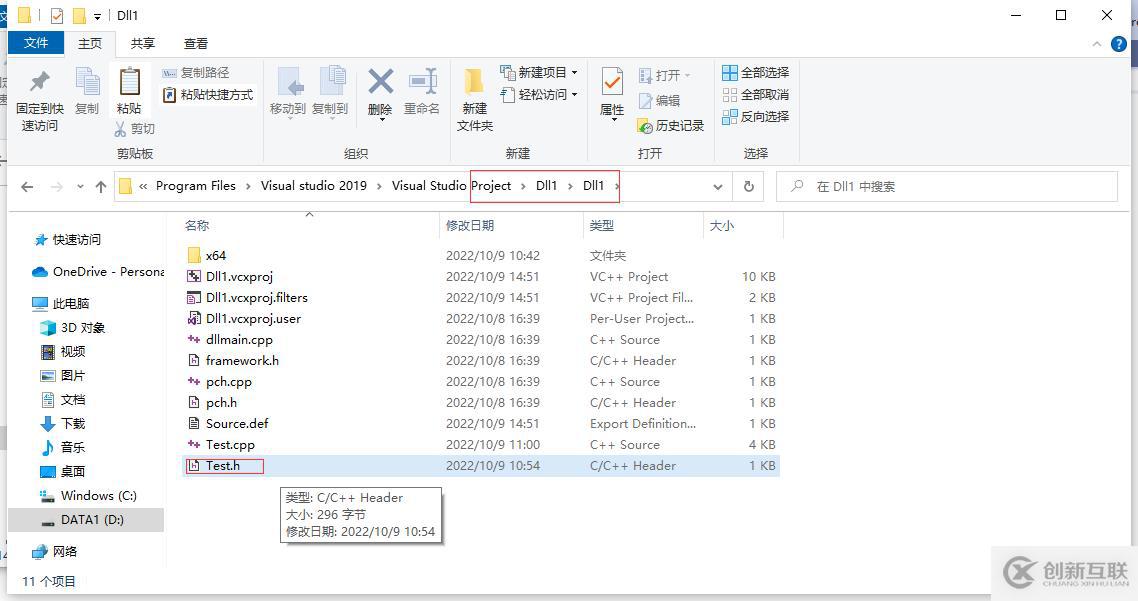Click Program Files in the address bar
The height and width of the screenshot is (601, 1138).
pos(196,186)
